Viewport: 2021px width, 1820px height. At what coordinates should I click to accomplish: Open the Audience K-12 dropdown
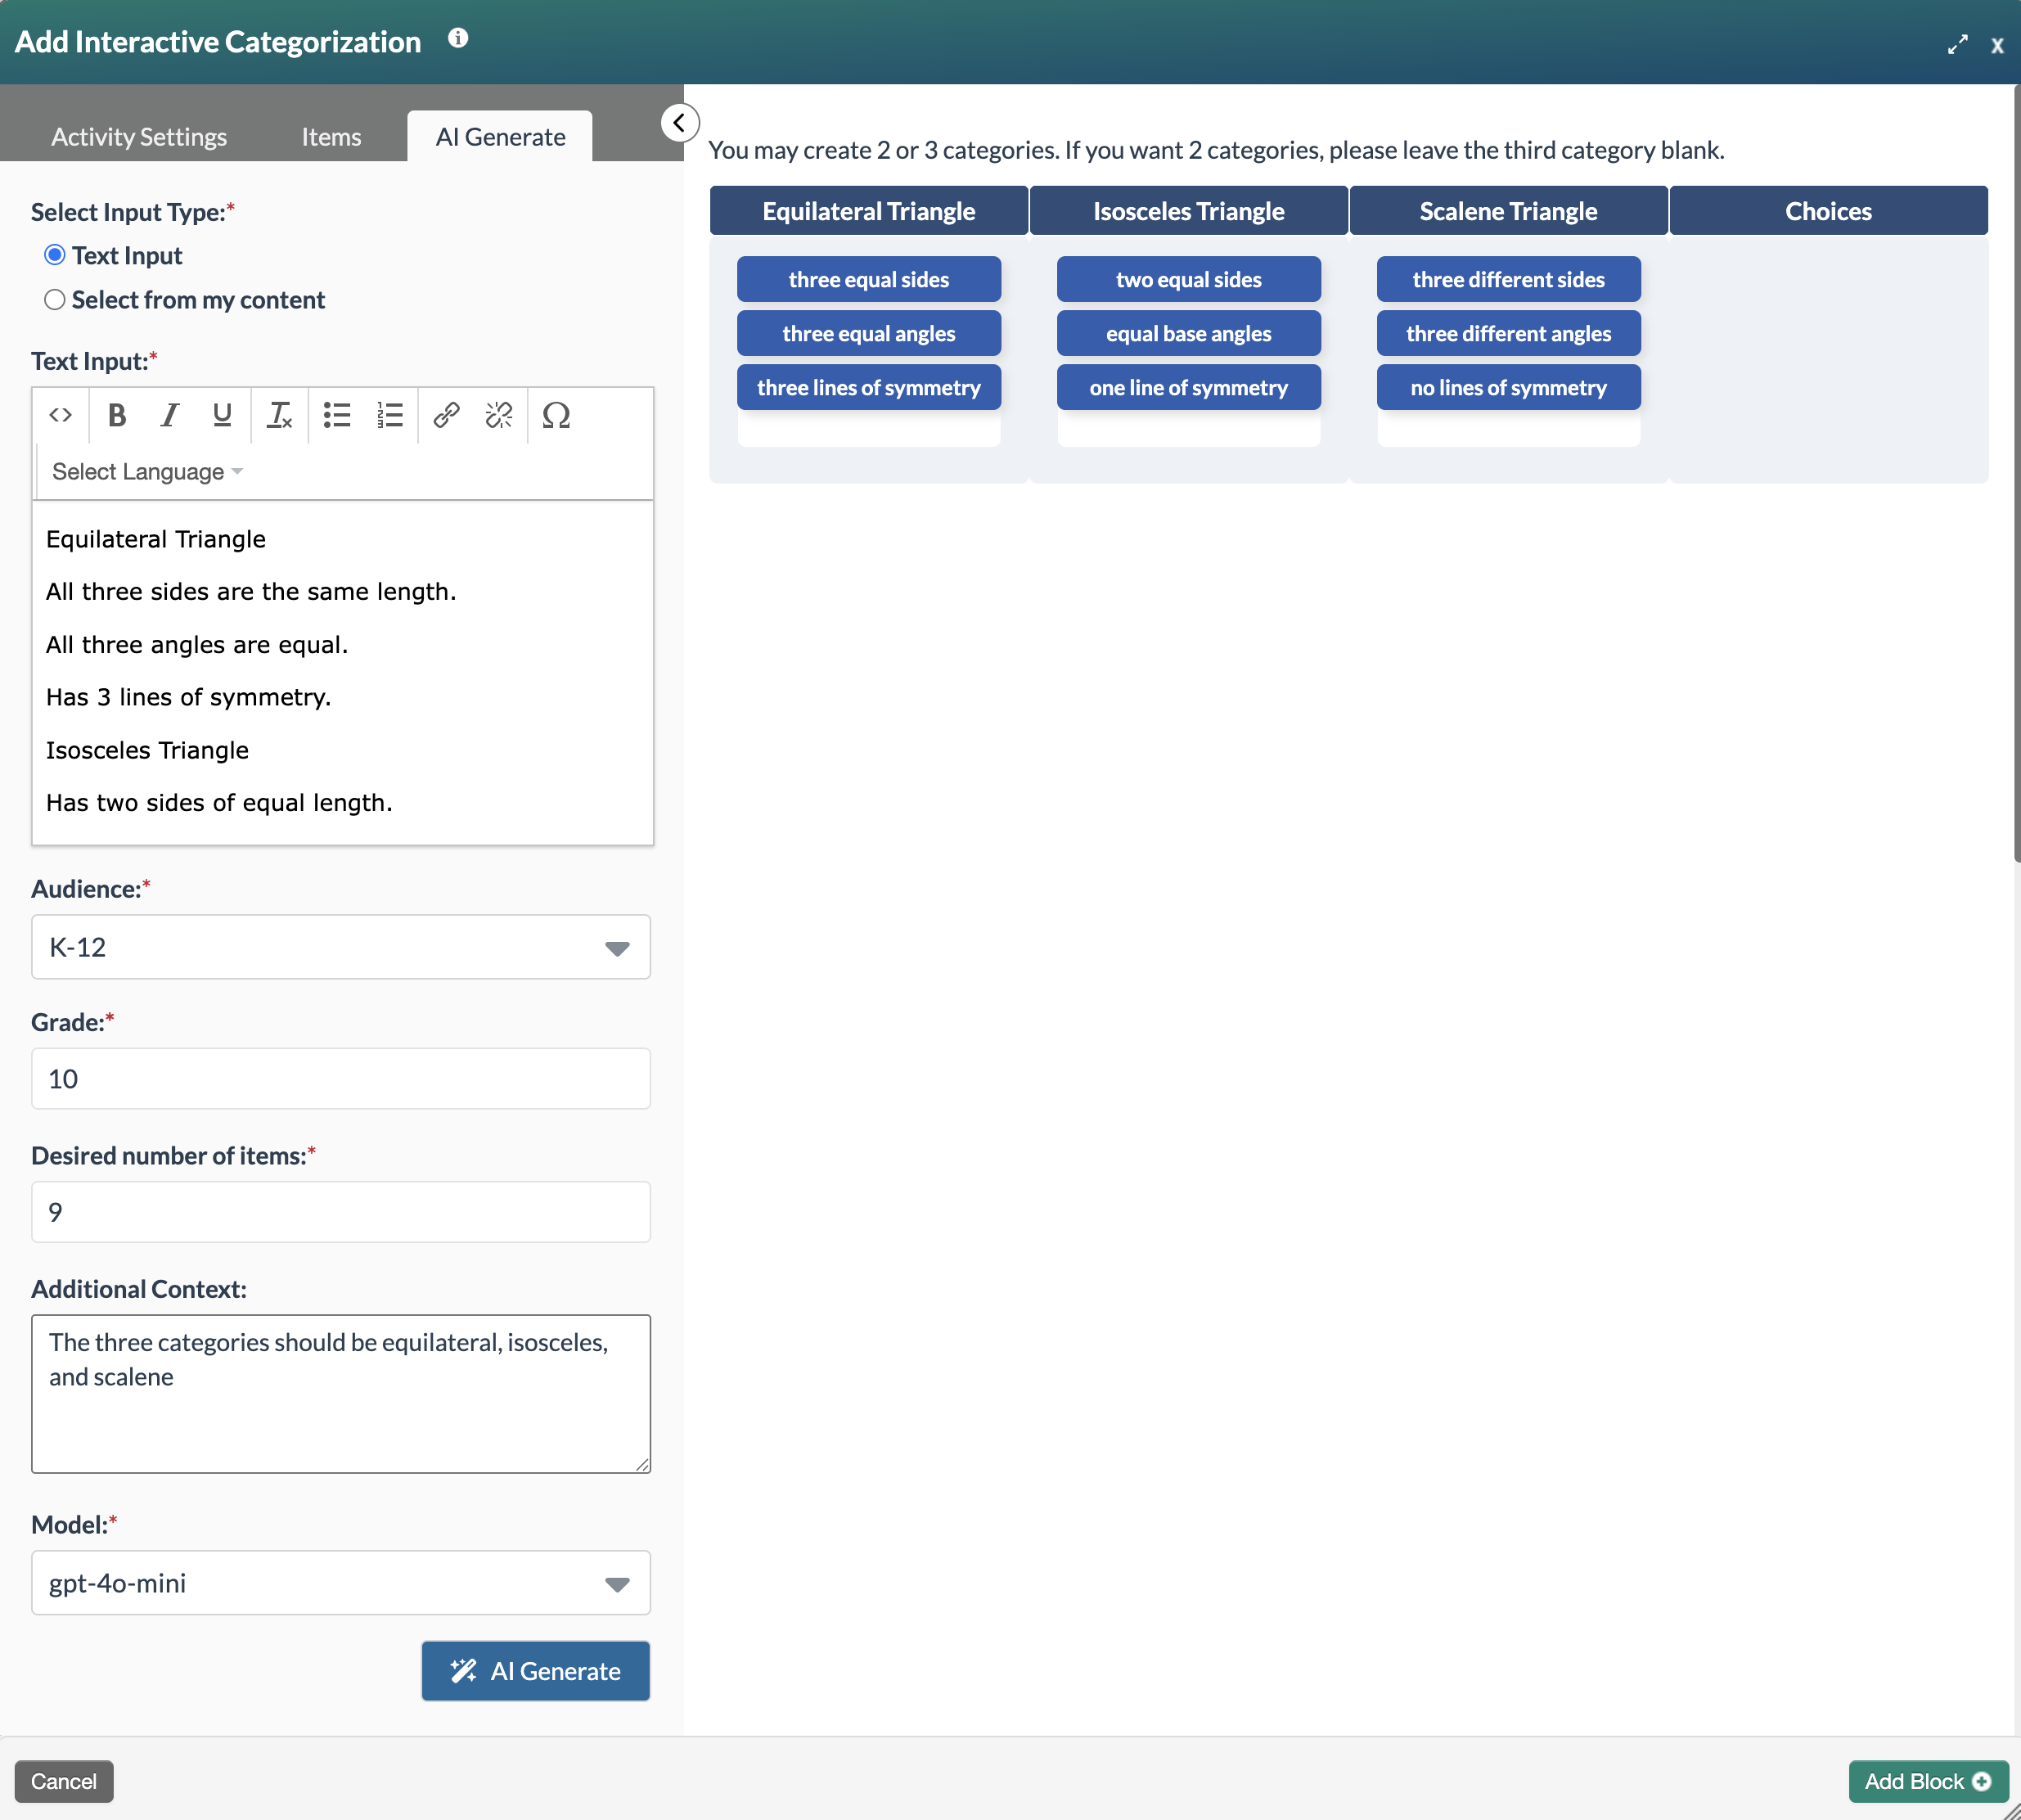341,947
